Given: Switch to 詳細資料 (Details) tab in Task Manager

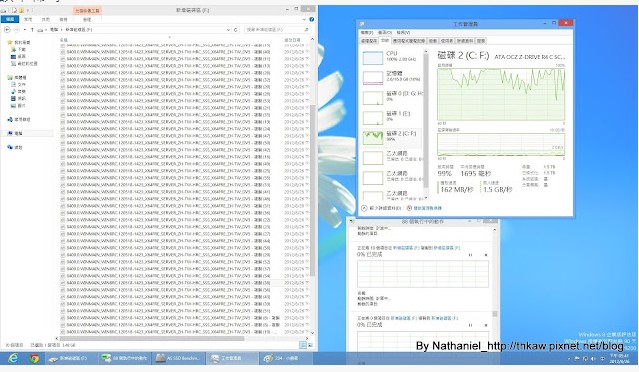Looking at the screenshot, I should coord(465,41).
